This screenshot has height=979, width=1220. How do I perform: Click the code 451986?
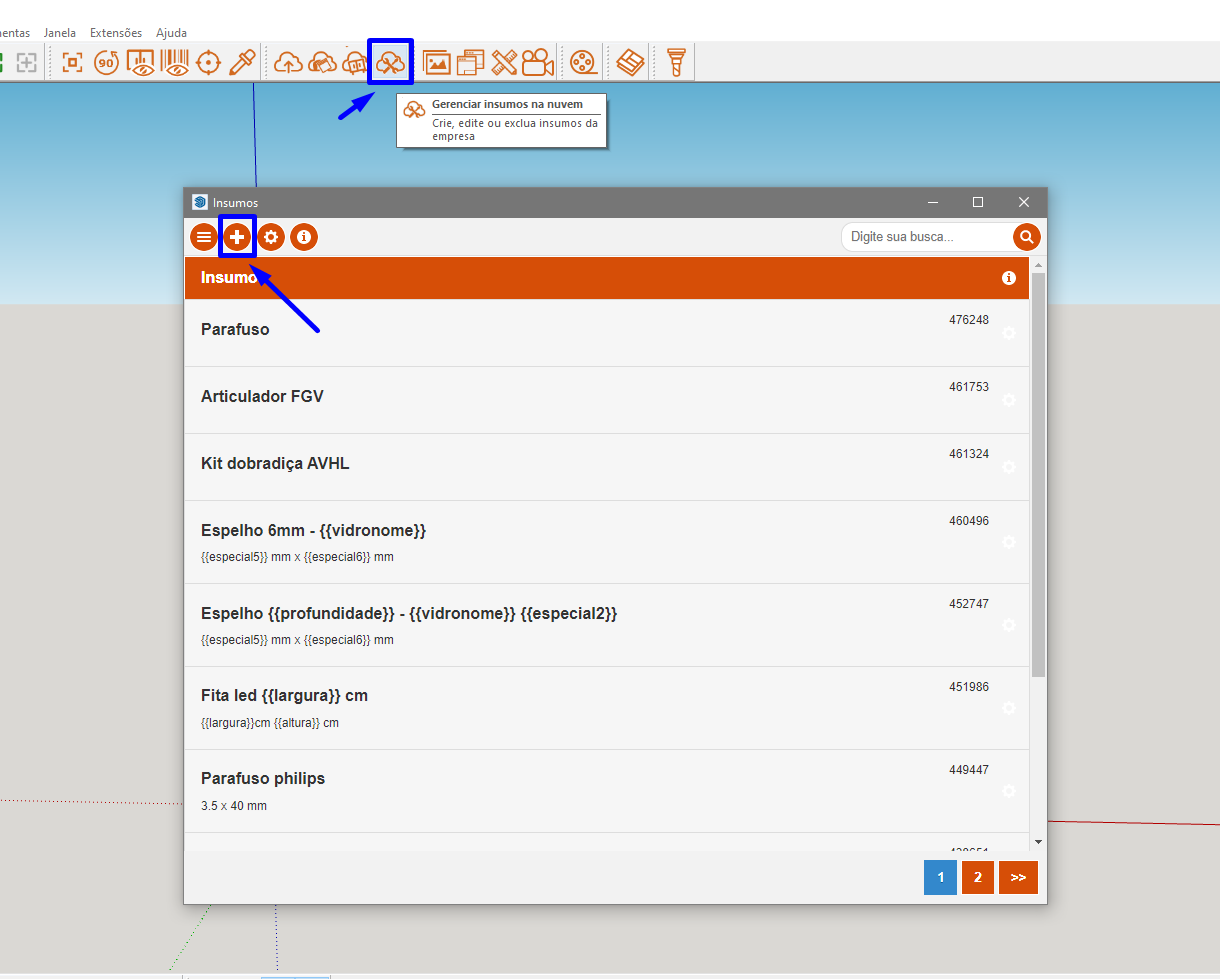(969, 687)
